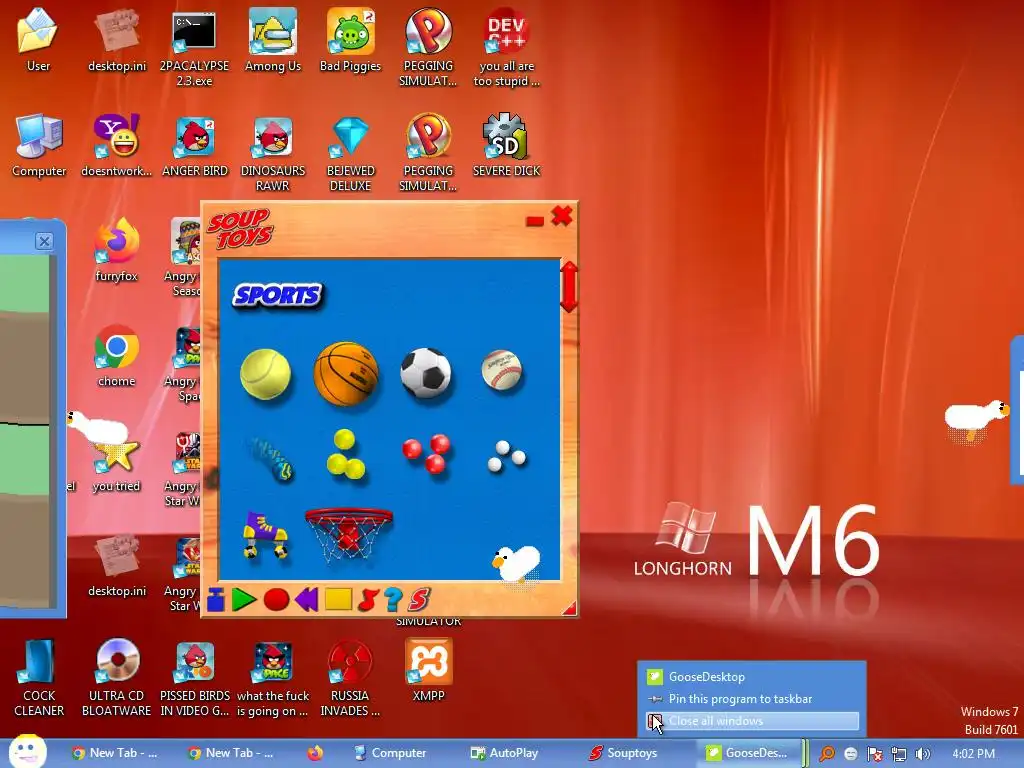Screen dimensions: 1024x768
Task: Click the green play arrow in Soup Toys
Action: coord(244,599)
